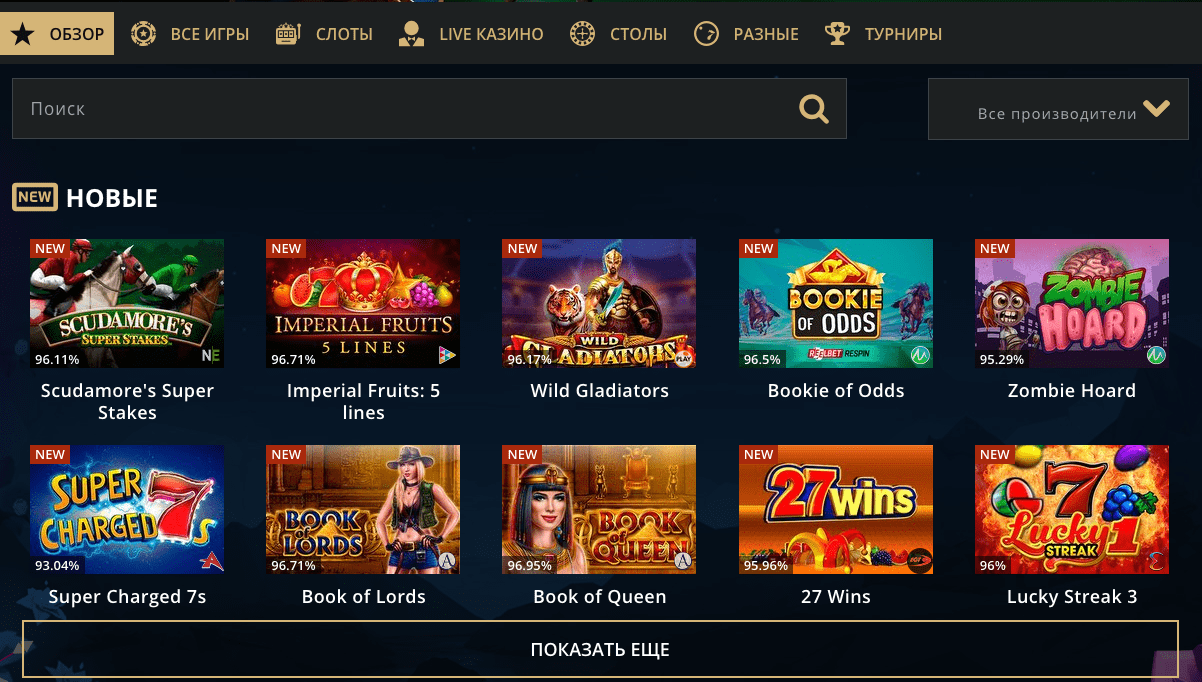
Task: Open the Турниры tab
Action: coord(883,34)
